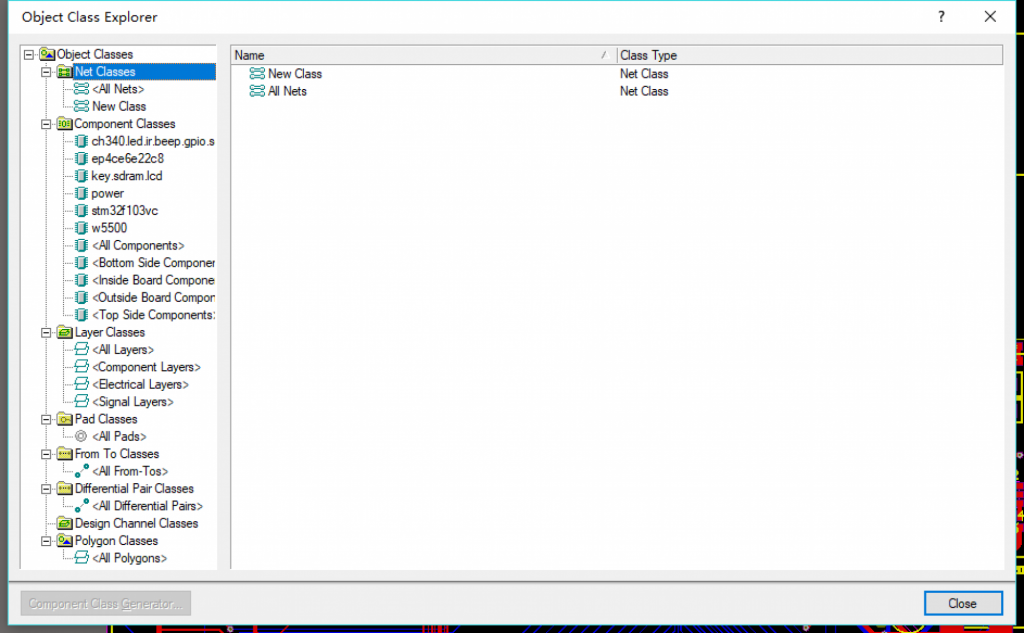
Task: Click the All From-Tos icon
Action: click(82, 471)
